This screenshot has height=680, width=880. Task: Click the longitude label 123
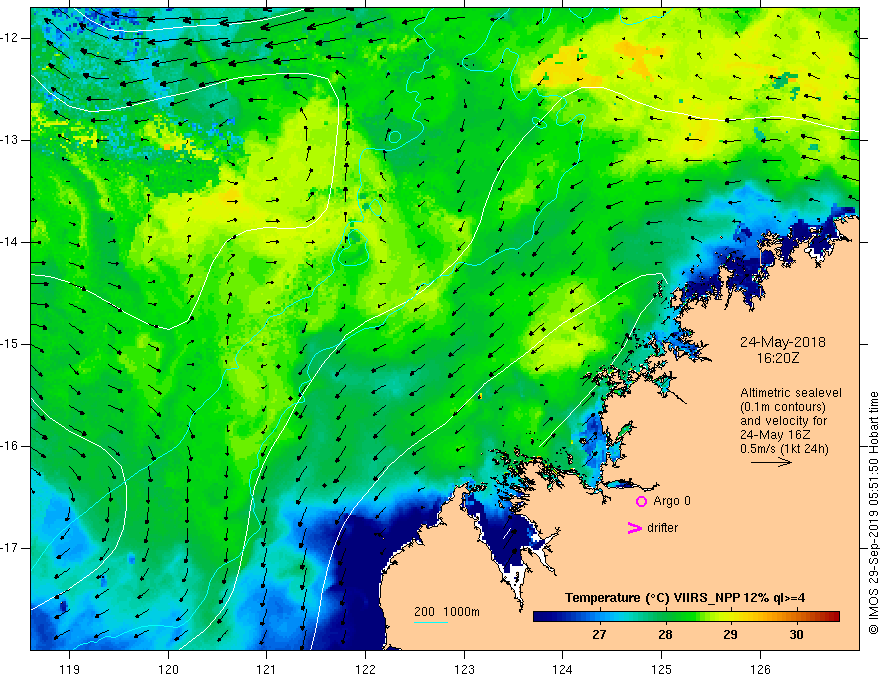pyautogui.click(x=464, y=669)
